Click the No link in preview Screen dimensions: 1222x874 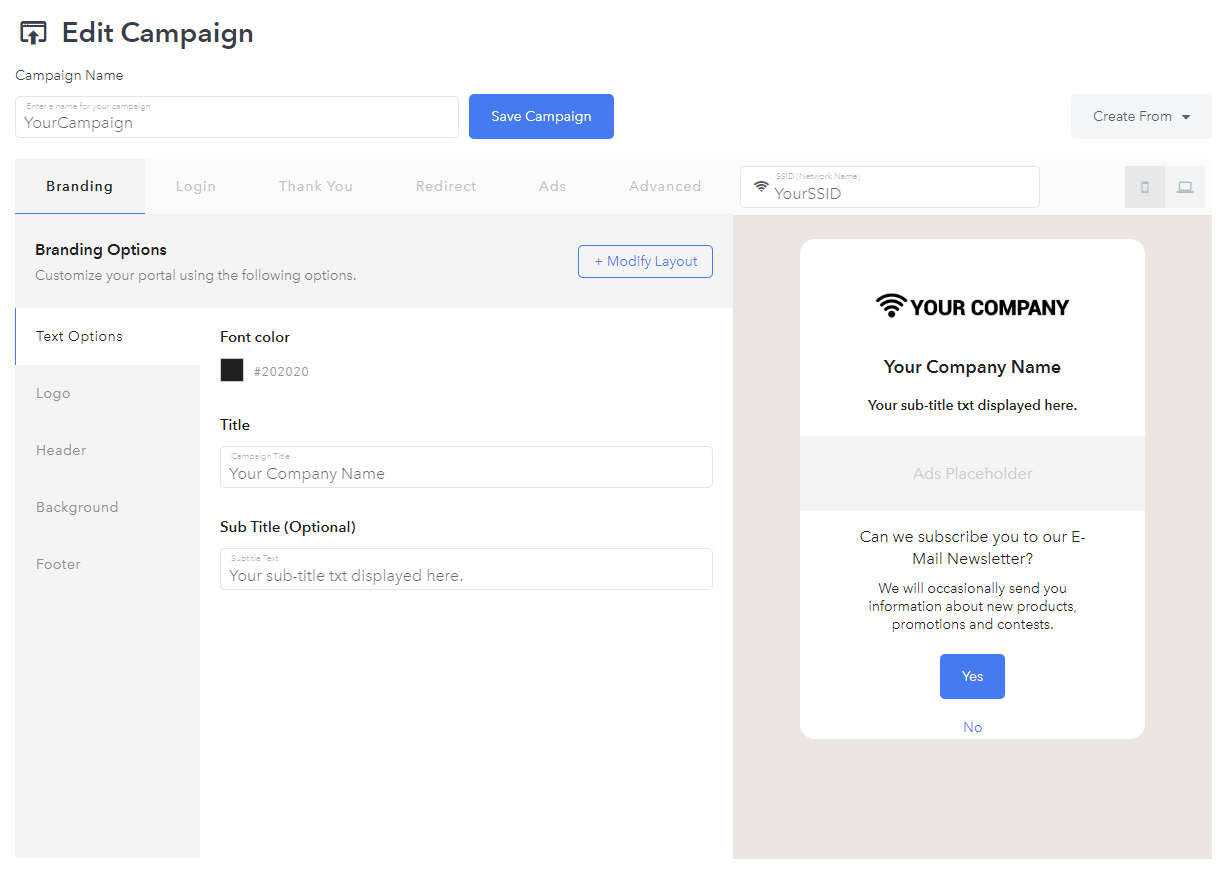[x=972, y=727]
